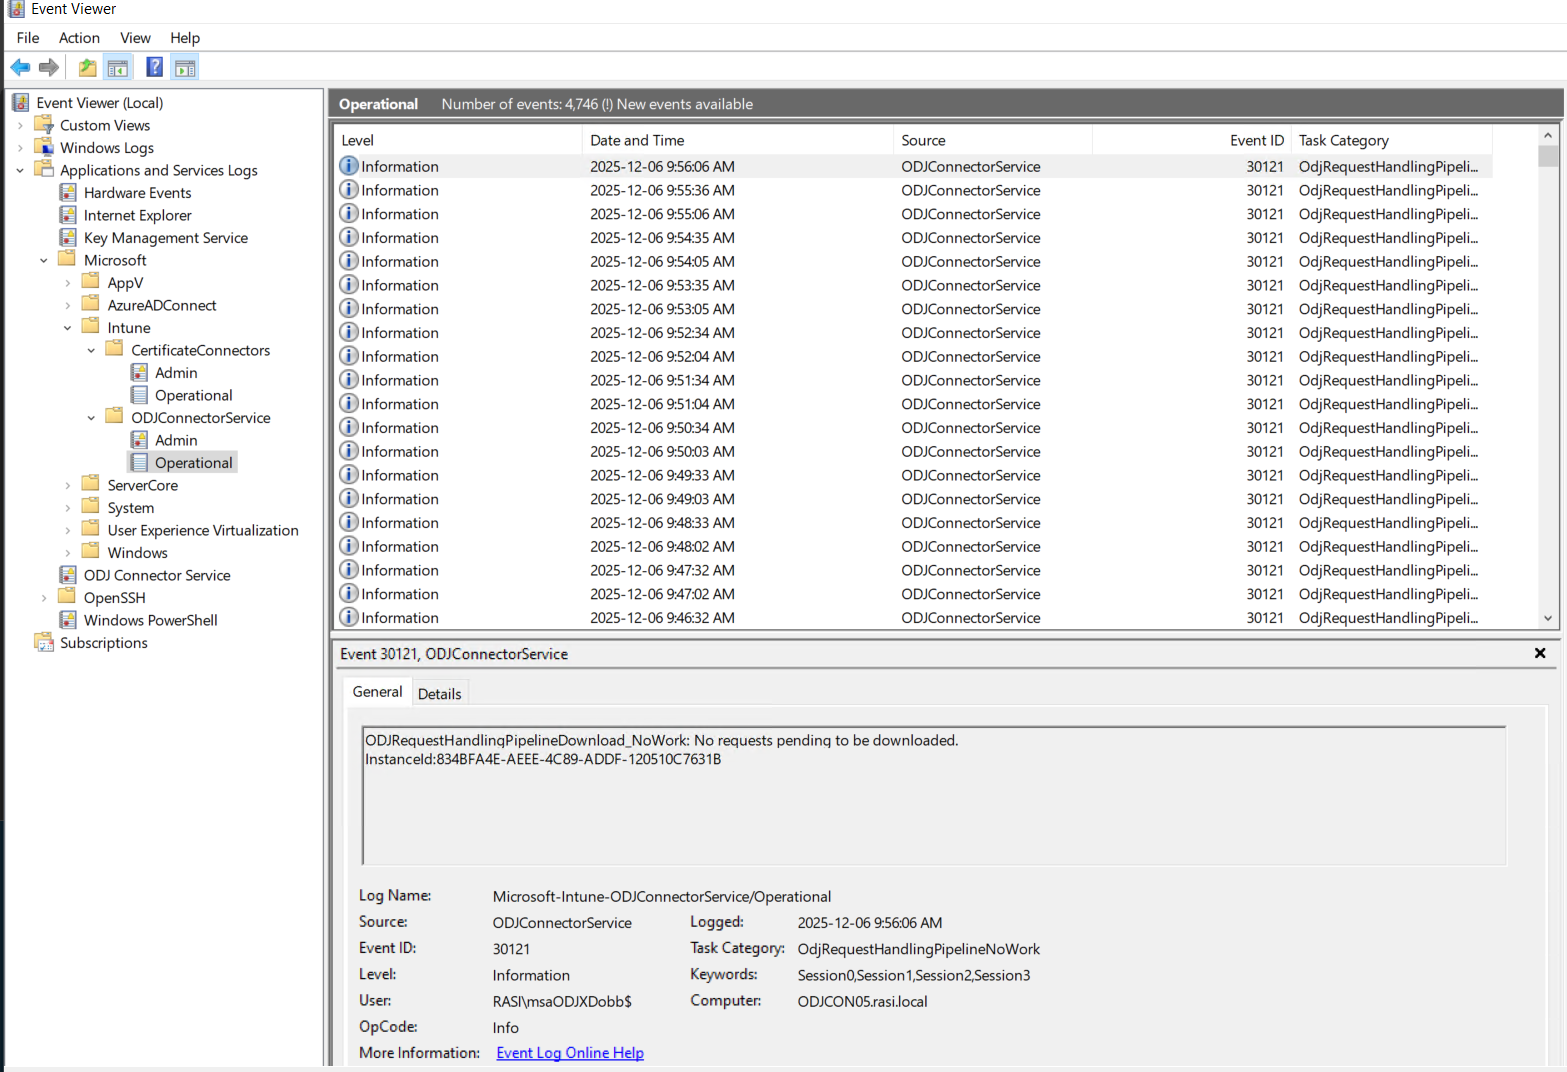
Task: Click the Event Viewer (Local) root icon
Action: pyautogui.click(x=21, y=102)
